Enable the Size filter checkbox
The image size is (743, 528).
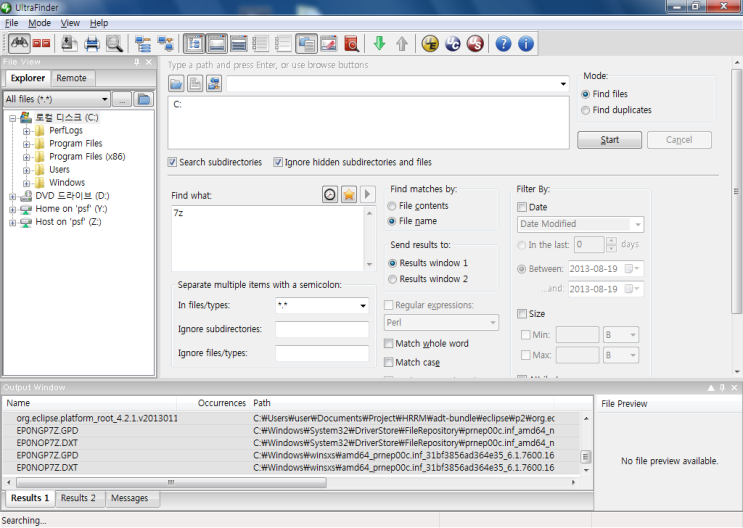point(522,314)
